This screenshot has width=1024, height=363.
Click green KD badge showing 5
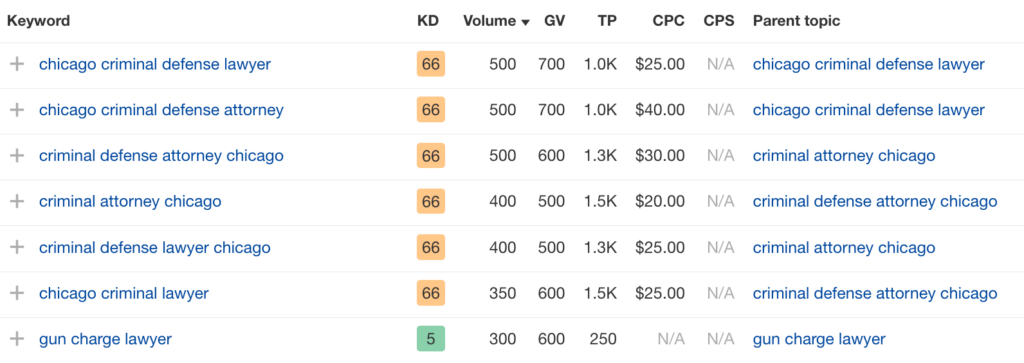[430, 339]
